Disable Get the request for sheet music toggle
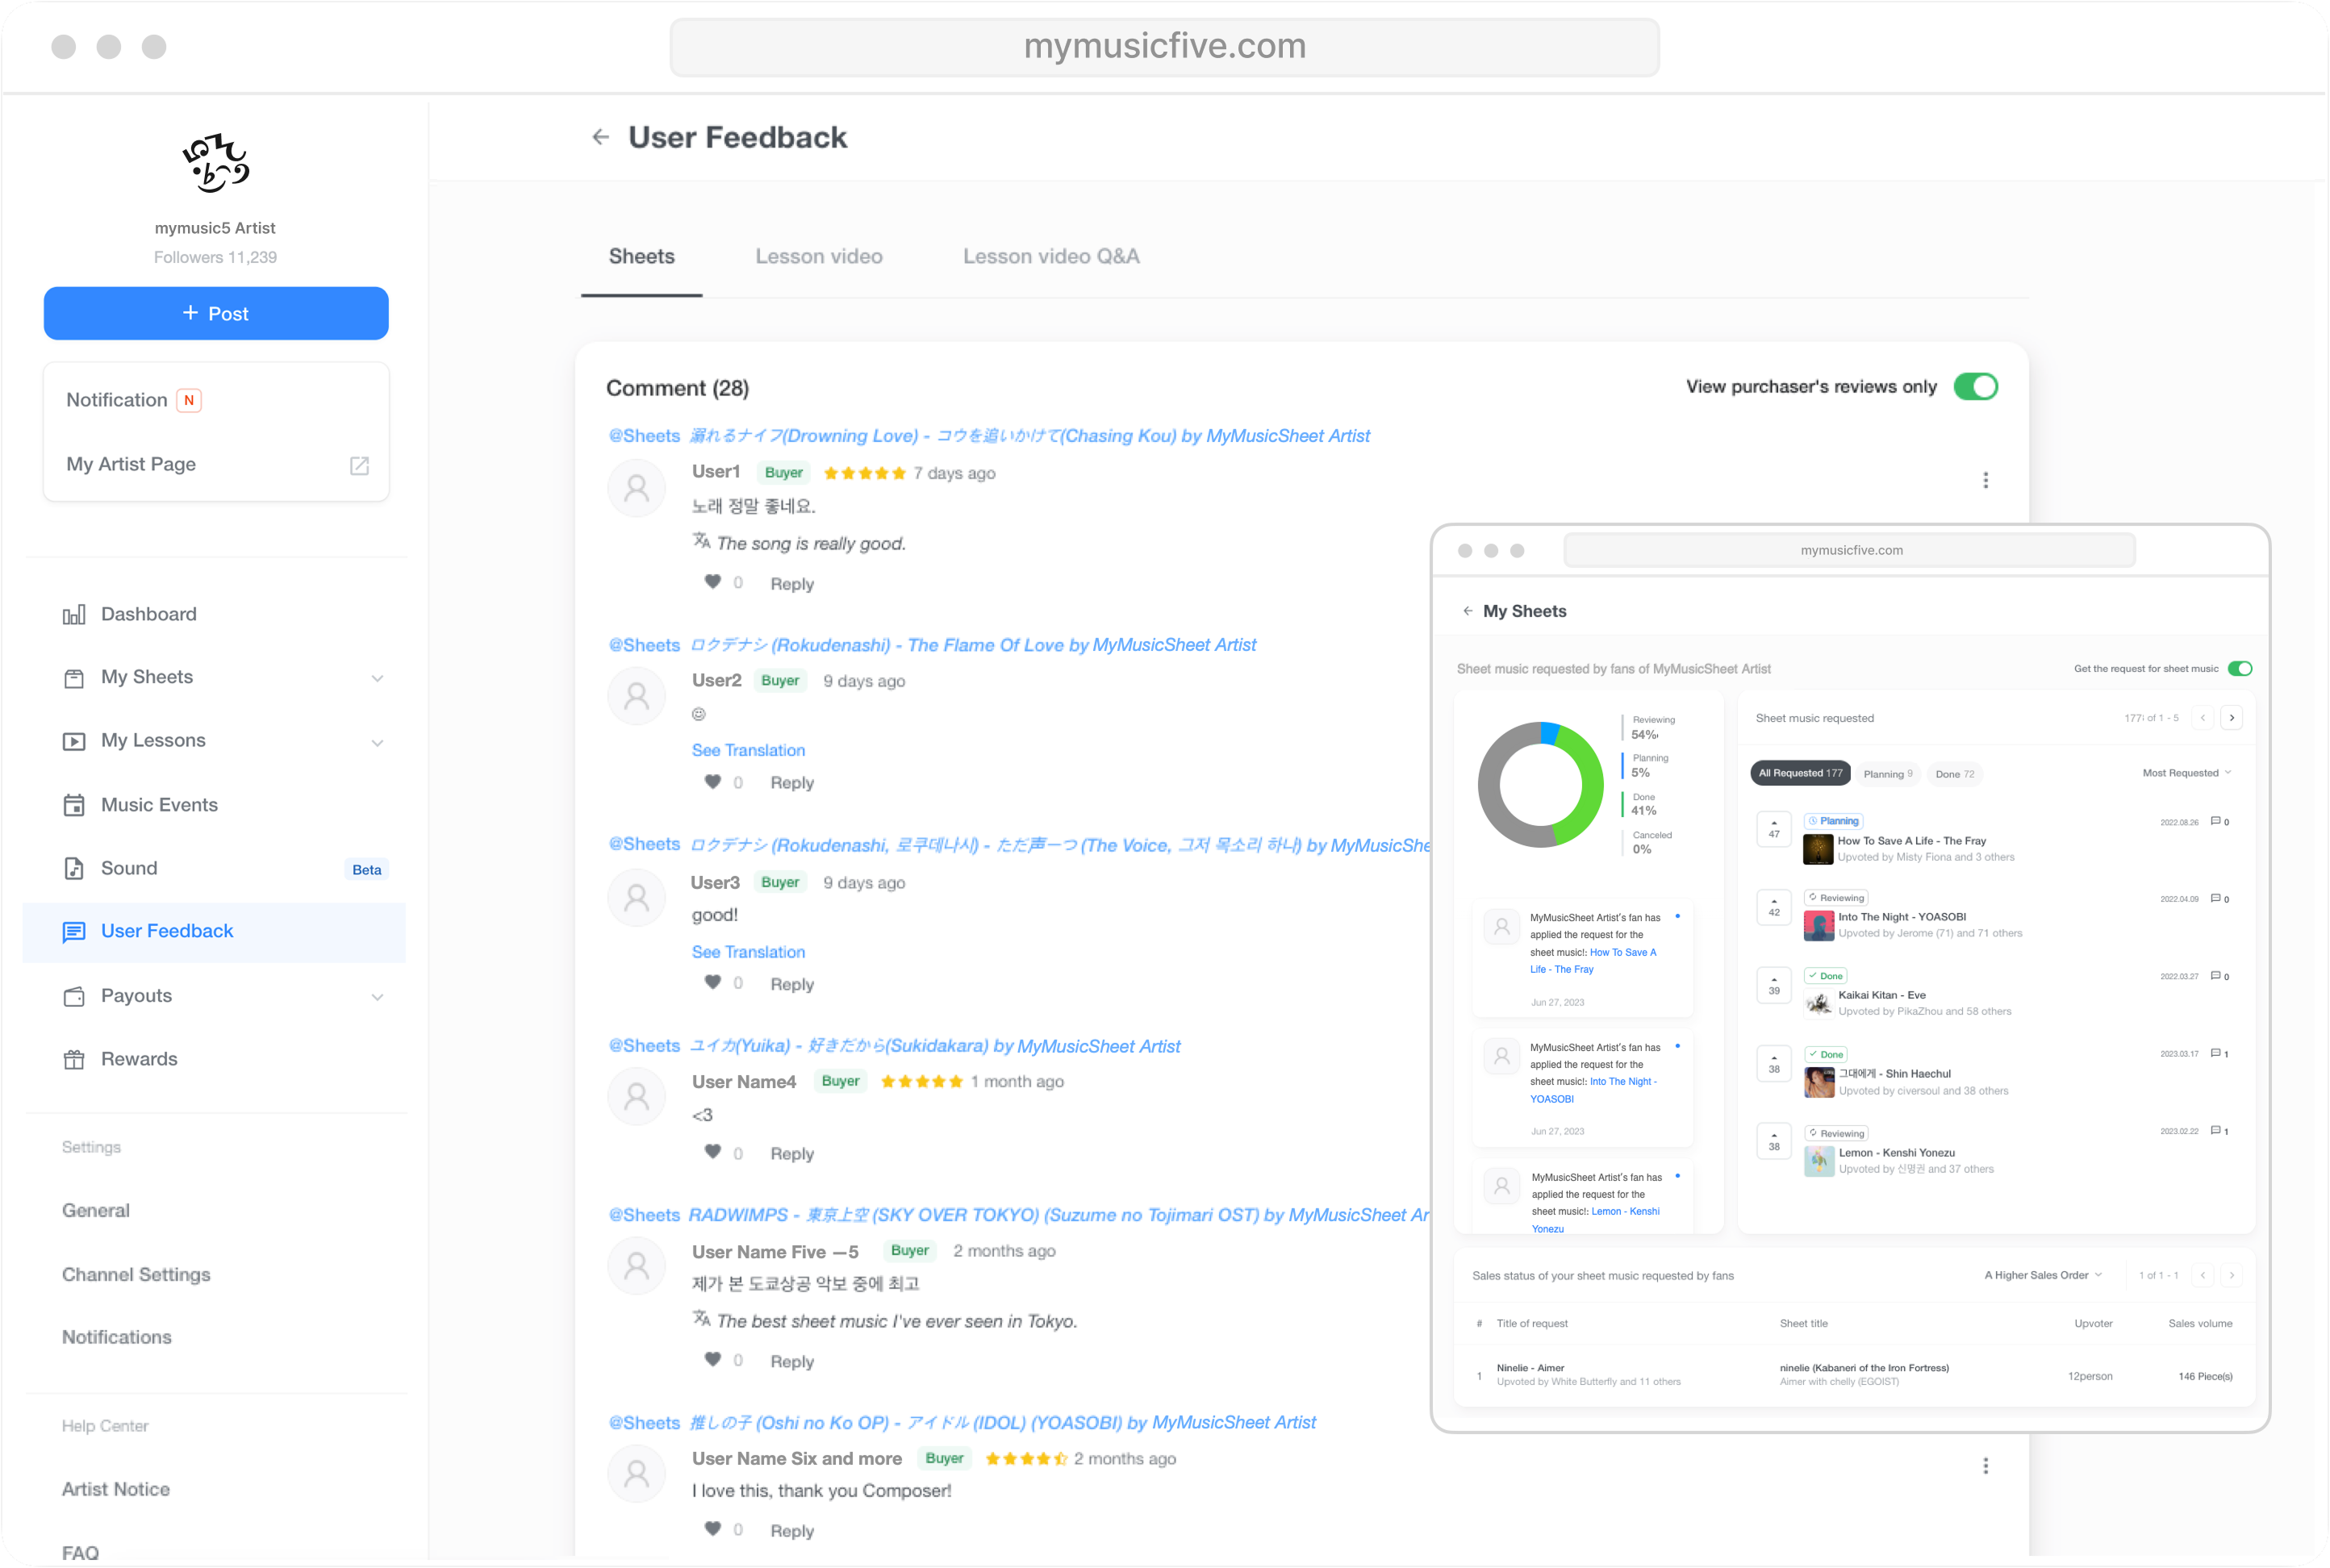 2239,669
